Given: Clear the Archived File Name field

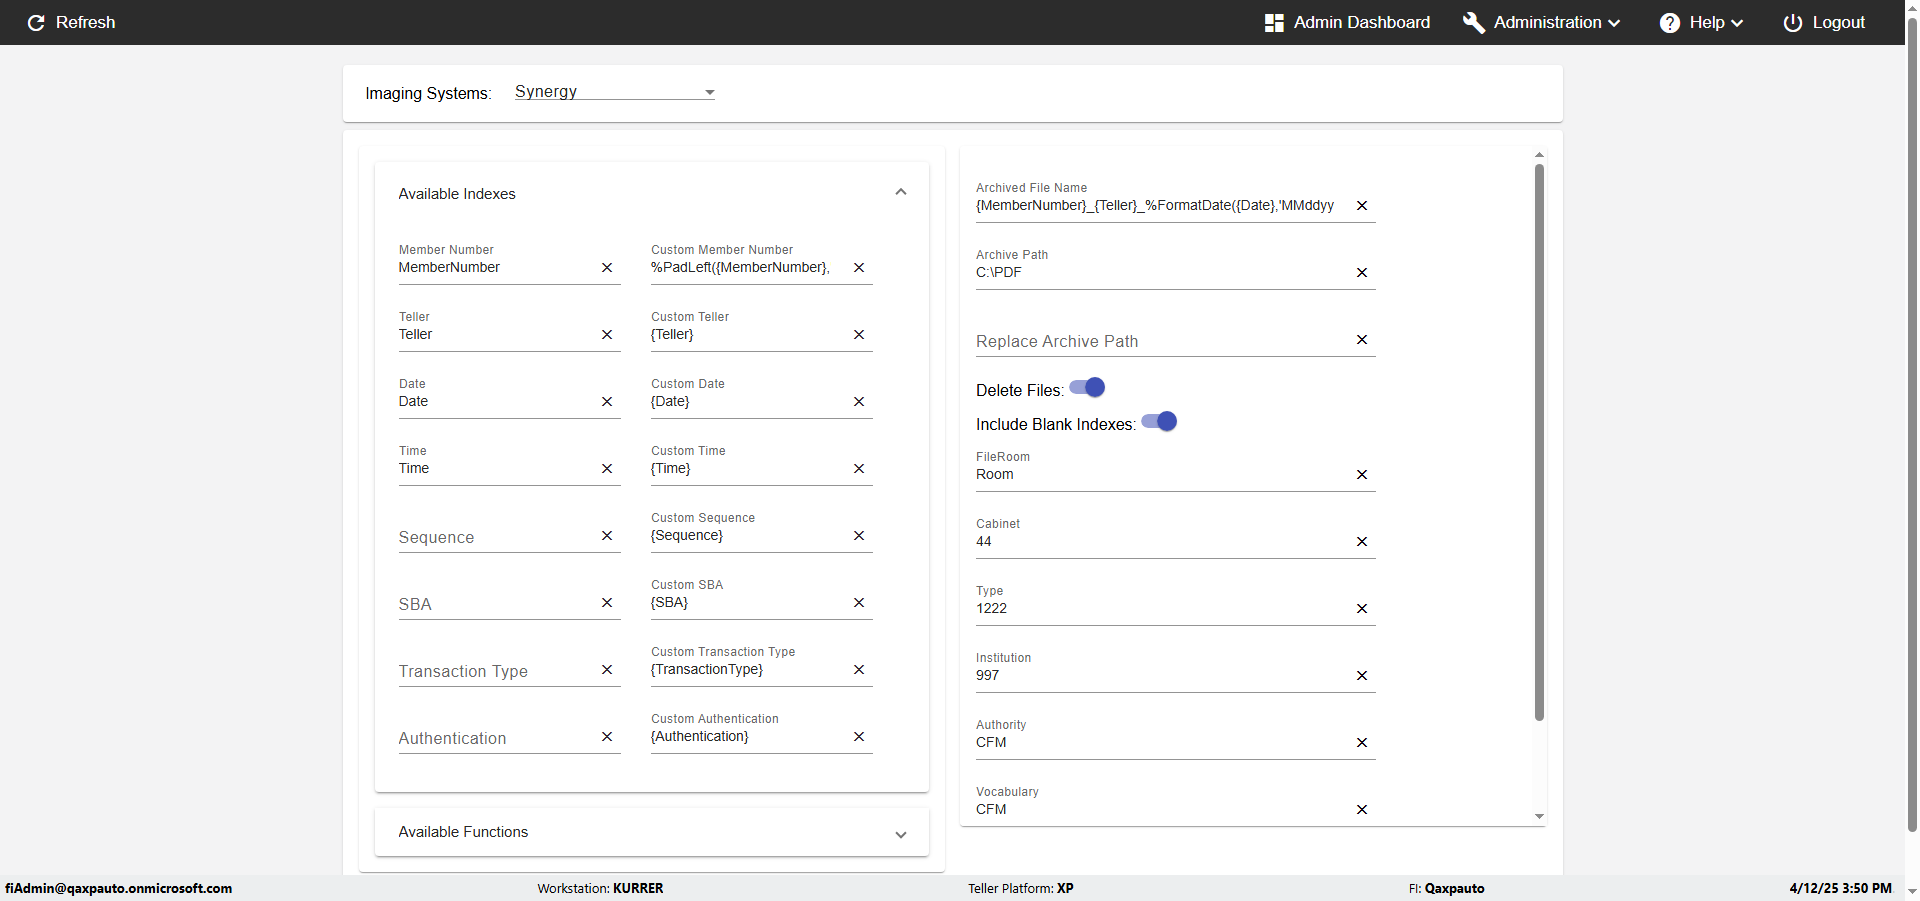Looking at the screenshot, I should [1362, 206].
